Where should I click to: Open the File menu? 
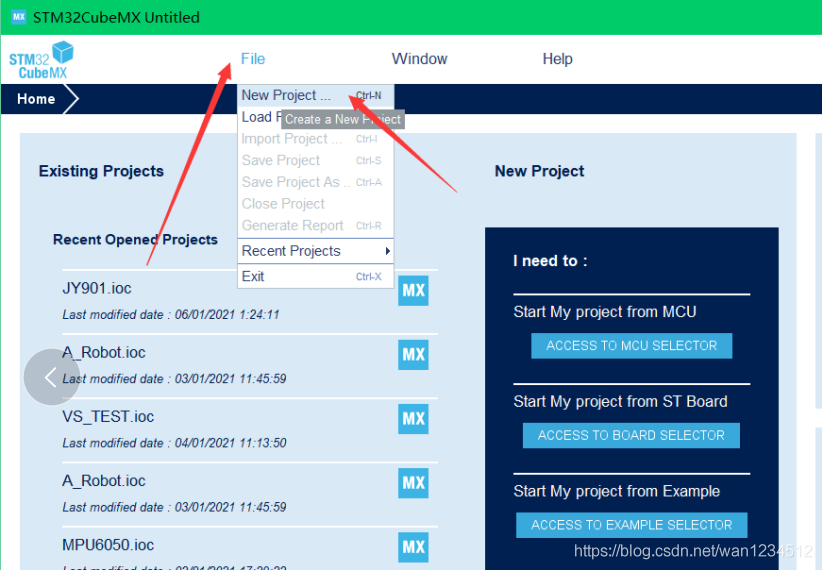click(253, 59)
